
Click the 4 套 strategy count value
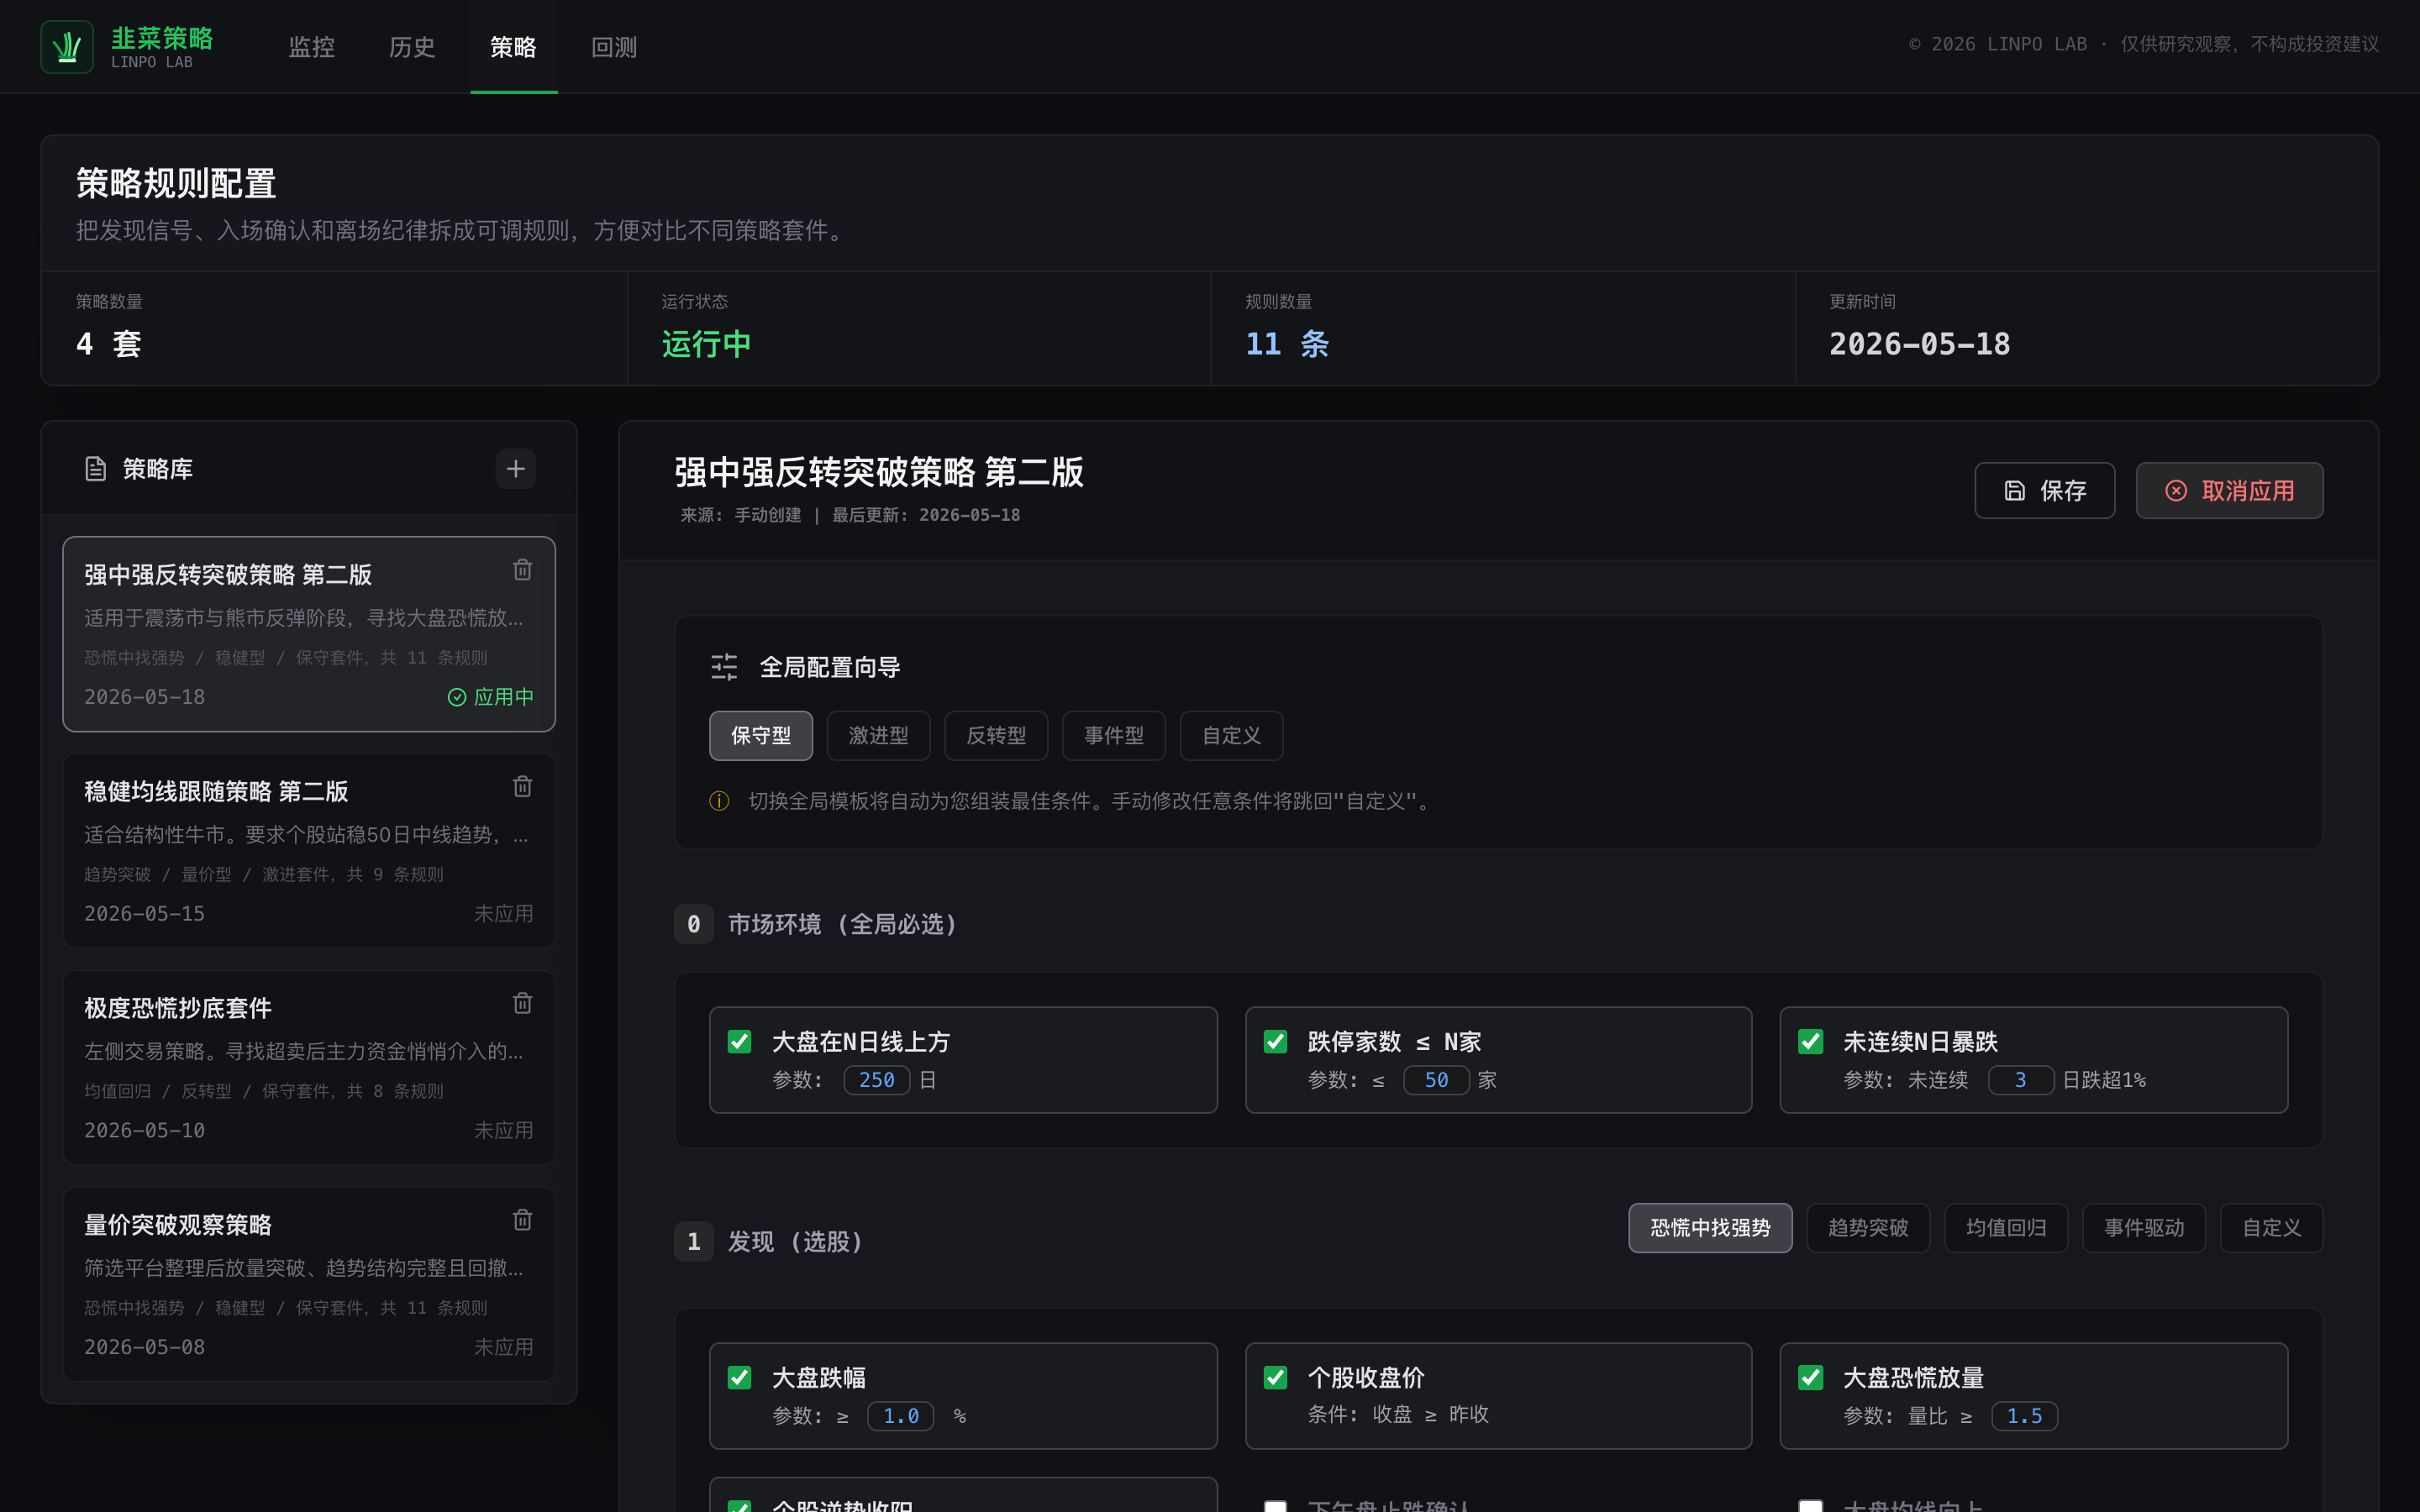[x=109, y=344]
